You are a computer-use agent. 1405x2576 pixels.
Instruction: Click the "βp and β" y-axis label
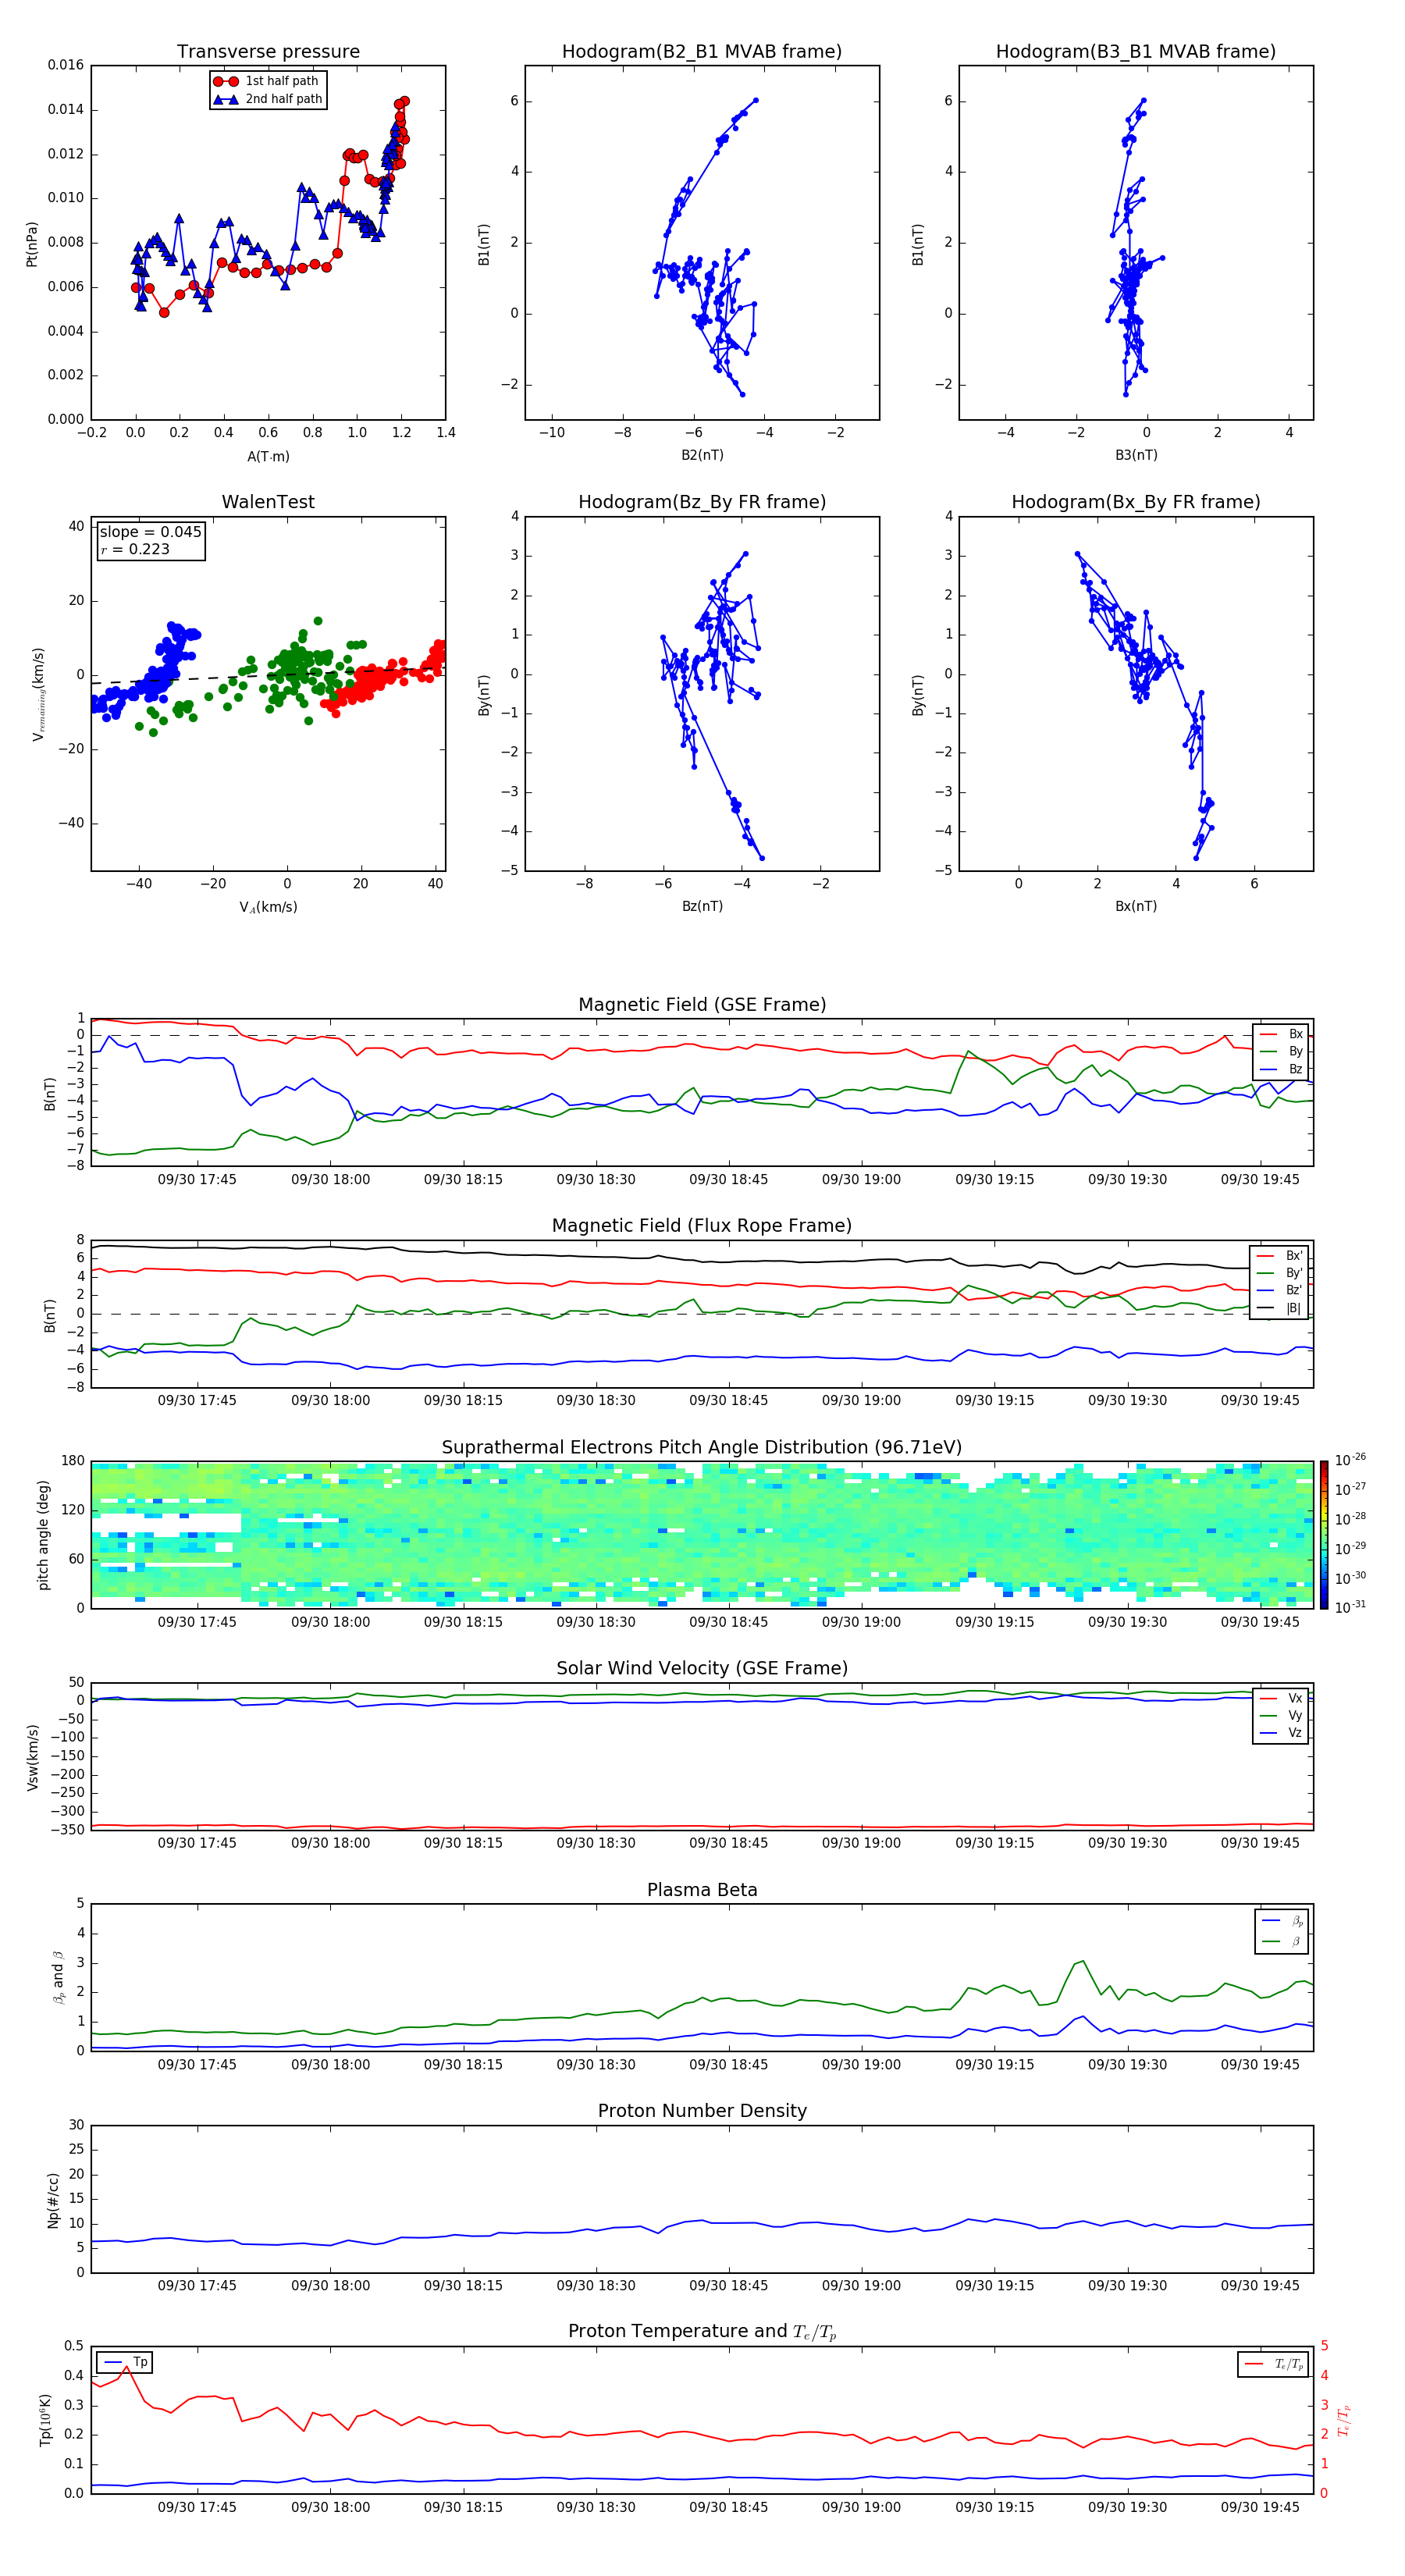click(58, 1978)
